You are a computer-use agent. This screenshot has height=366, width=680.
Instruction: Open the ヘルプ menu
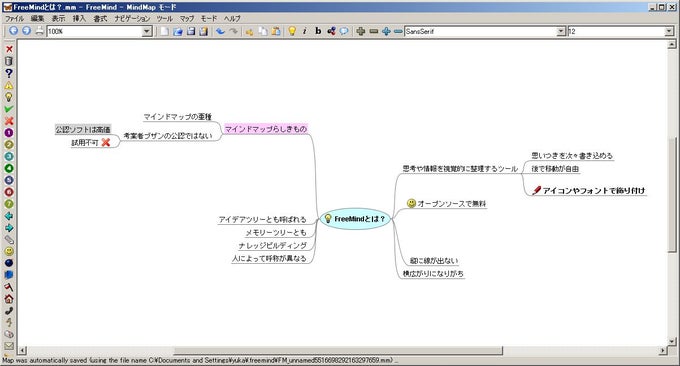point(232,19)
